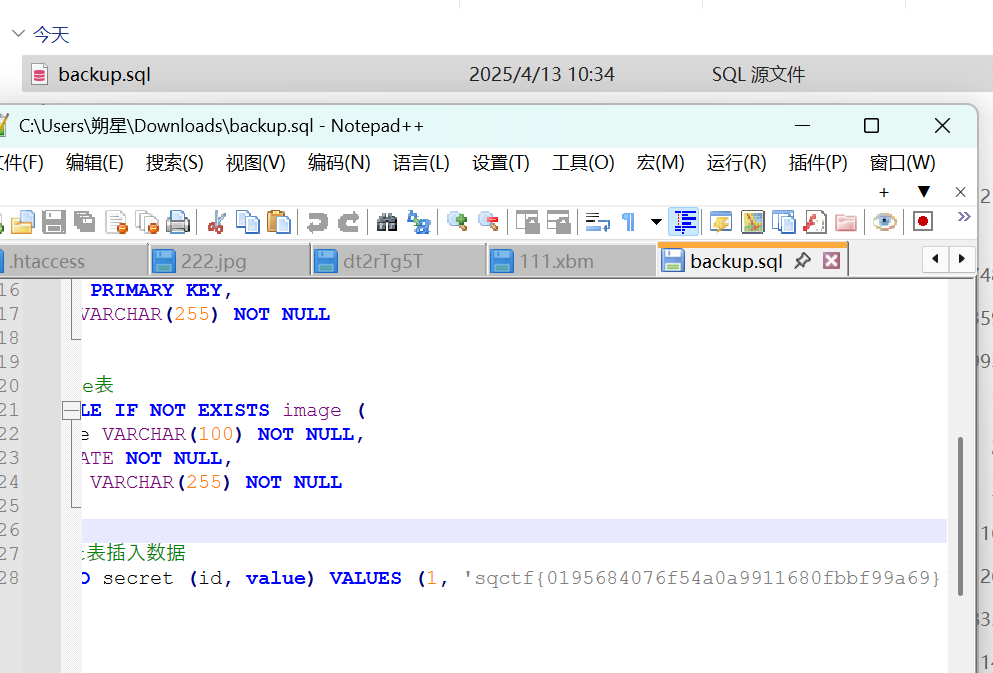Open the 插件(P) menu
This screenshot has width=993, height=673.
pyautogui.click(x=818, y=162)
